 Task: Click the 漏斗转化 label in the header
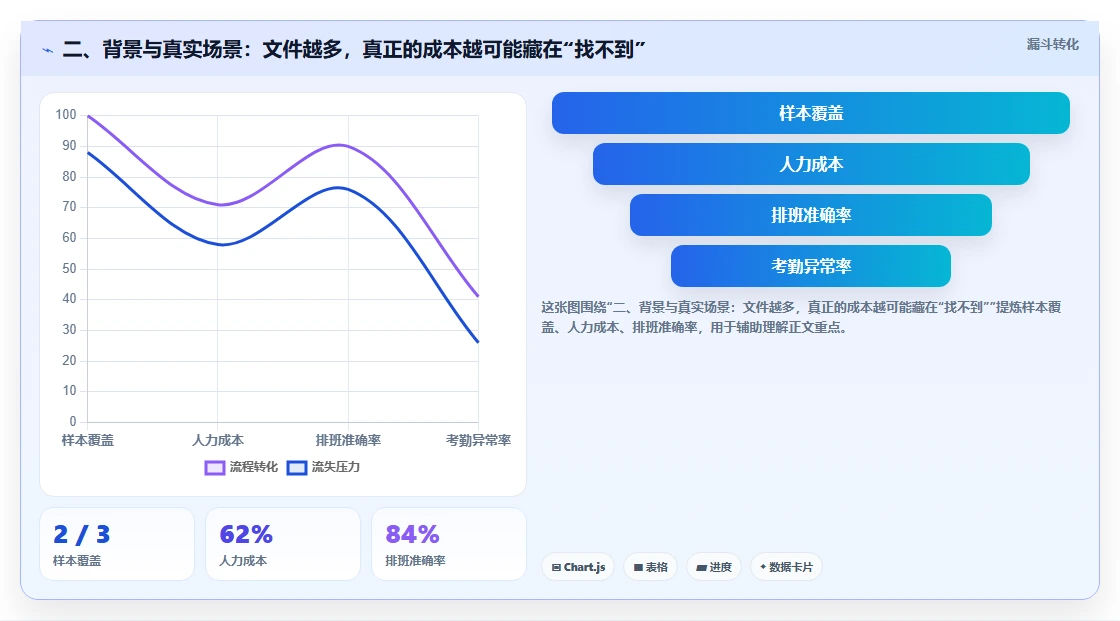tap(1053, 44)
